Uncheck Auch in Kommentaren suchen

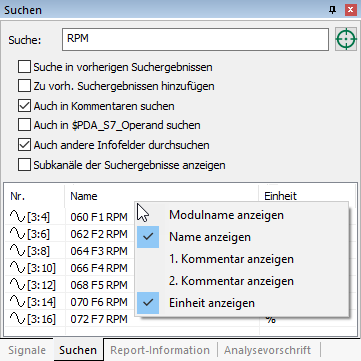[24, 106]
